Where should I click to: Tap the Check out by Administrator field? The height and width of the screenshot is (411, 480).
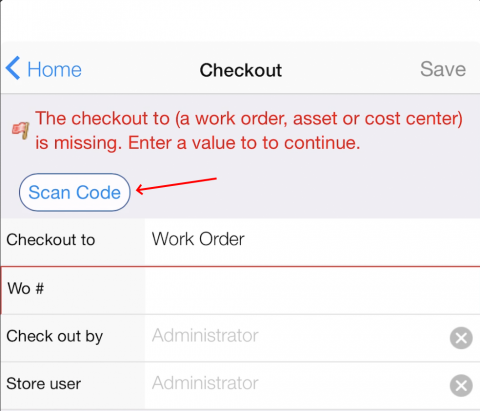[x=297, y=336]
